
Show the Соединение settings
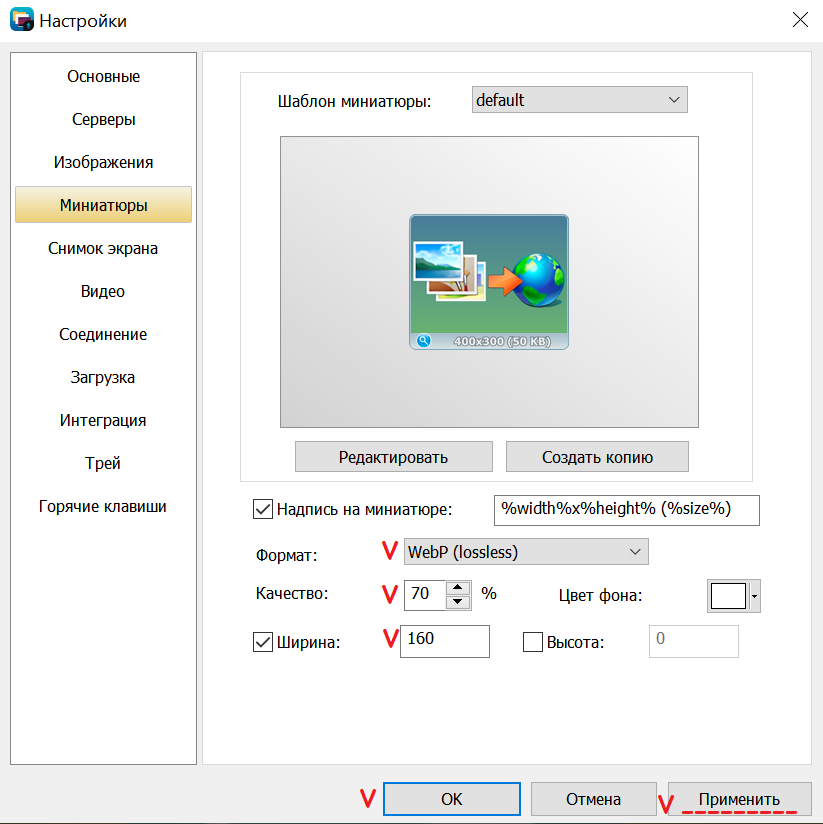104,334
